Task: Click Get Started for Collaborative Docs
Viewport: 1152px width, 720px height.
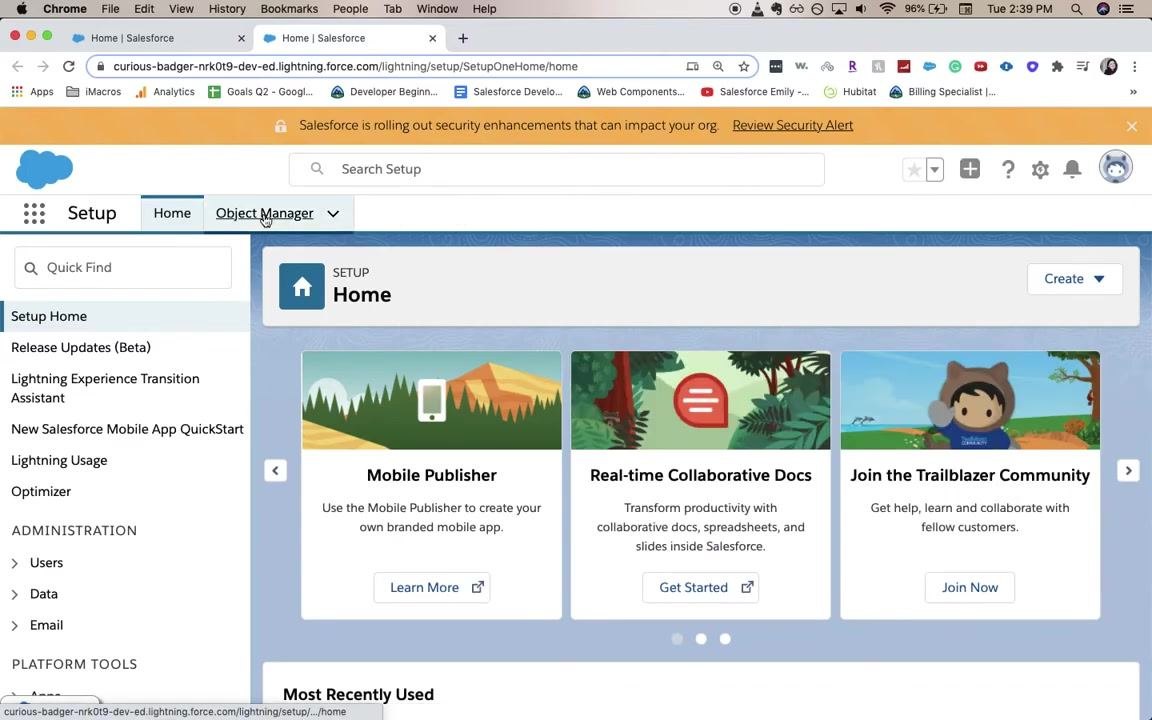Action: (x=700, y=588)
